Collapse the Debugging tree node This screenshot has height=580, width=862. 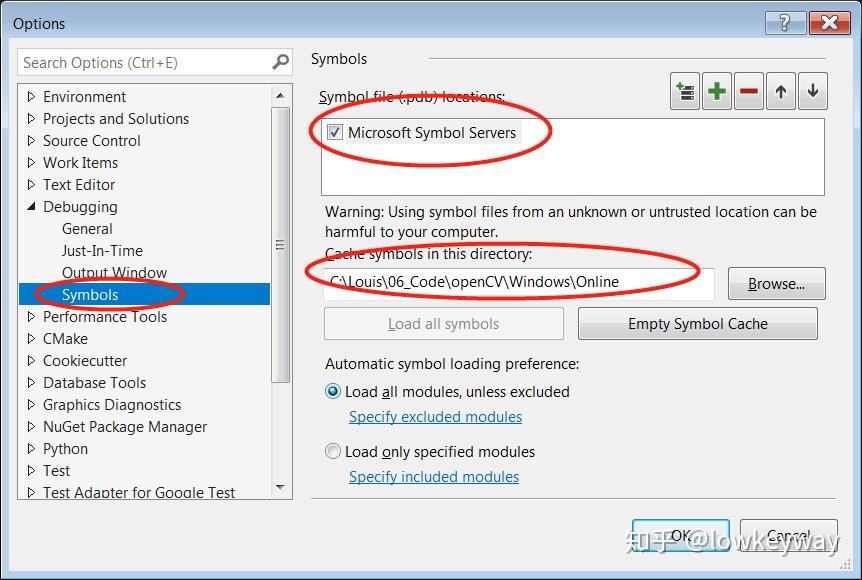(x=31, y=207)
